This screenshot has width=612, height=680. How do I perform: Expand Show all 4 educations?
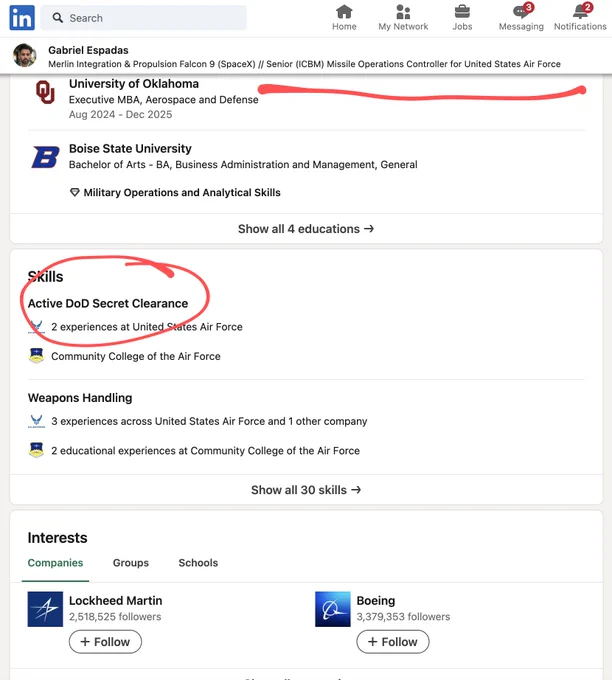pos(306,229)
